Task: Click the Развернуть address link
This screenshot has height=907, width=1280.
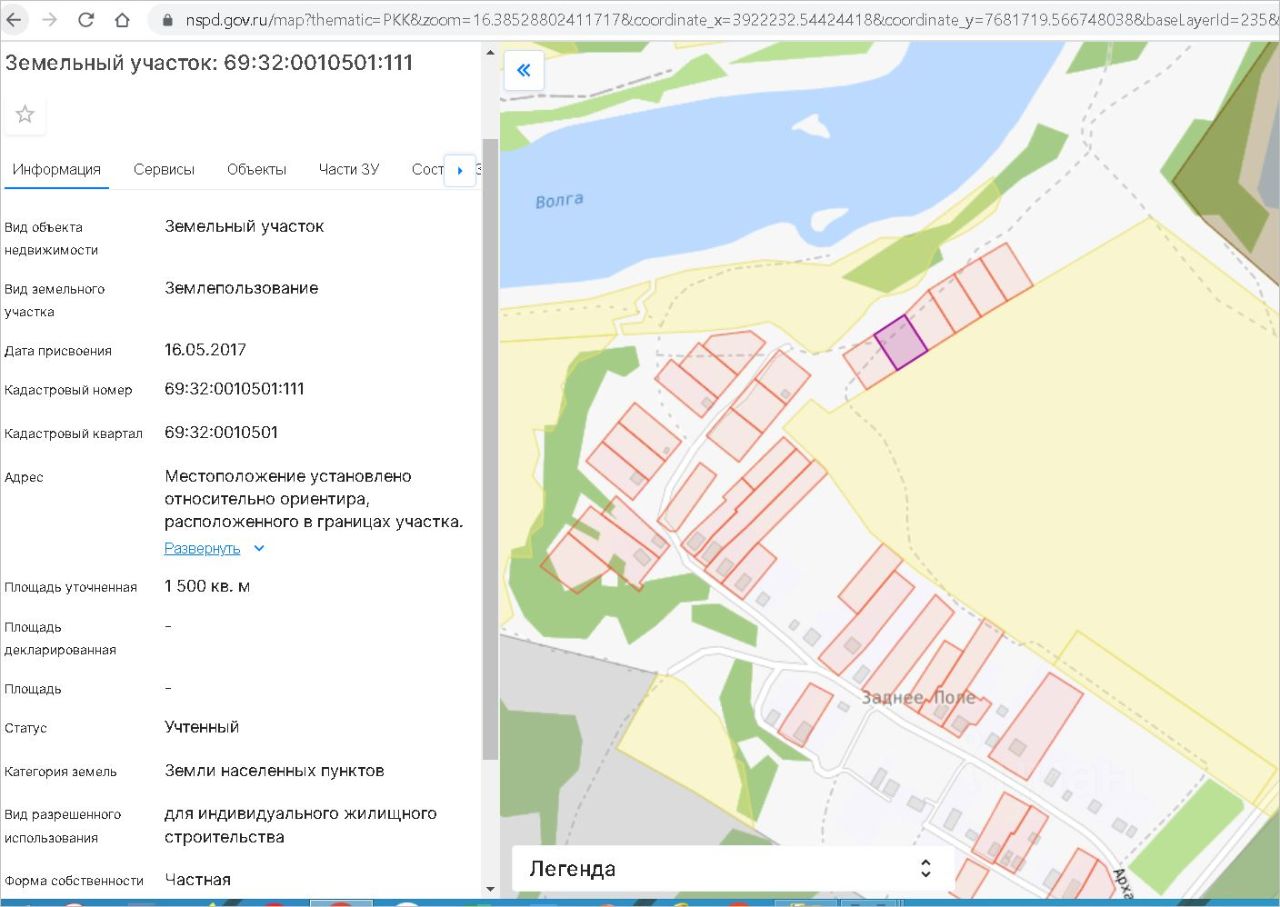Action: tap(202, 548)
